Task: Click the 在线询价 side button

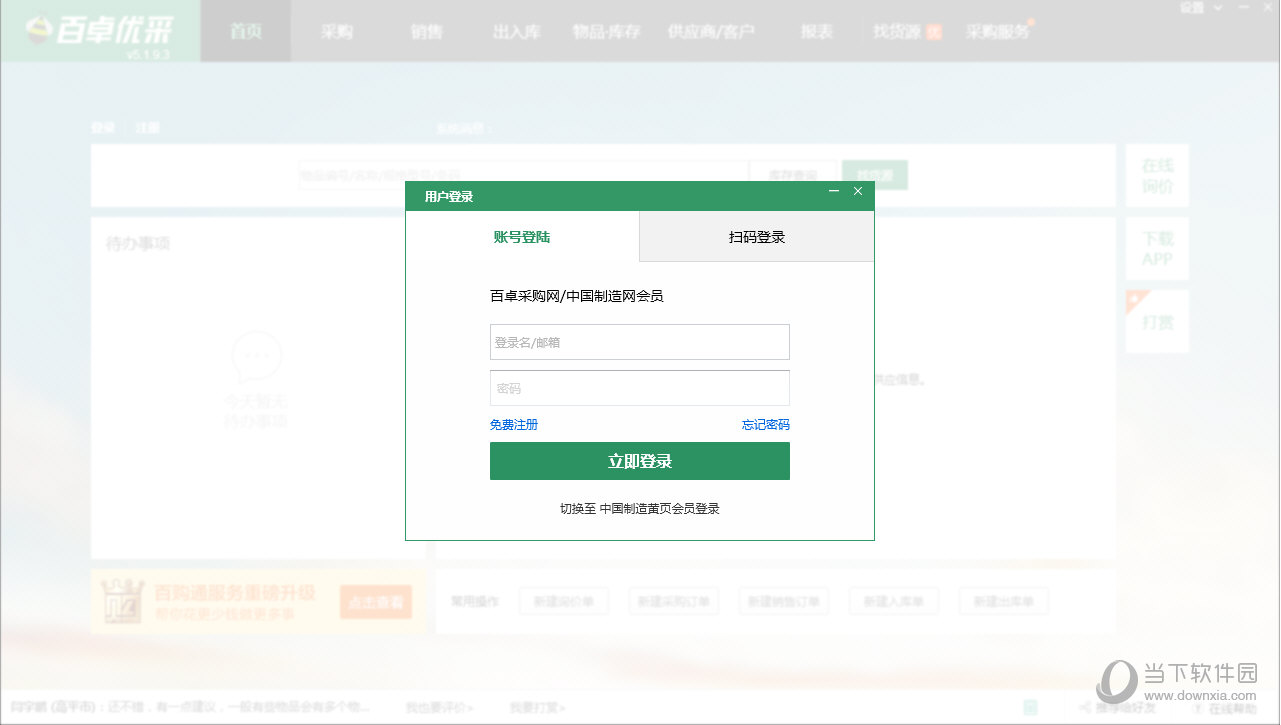Action: click(x=1158, y=176)
